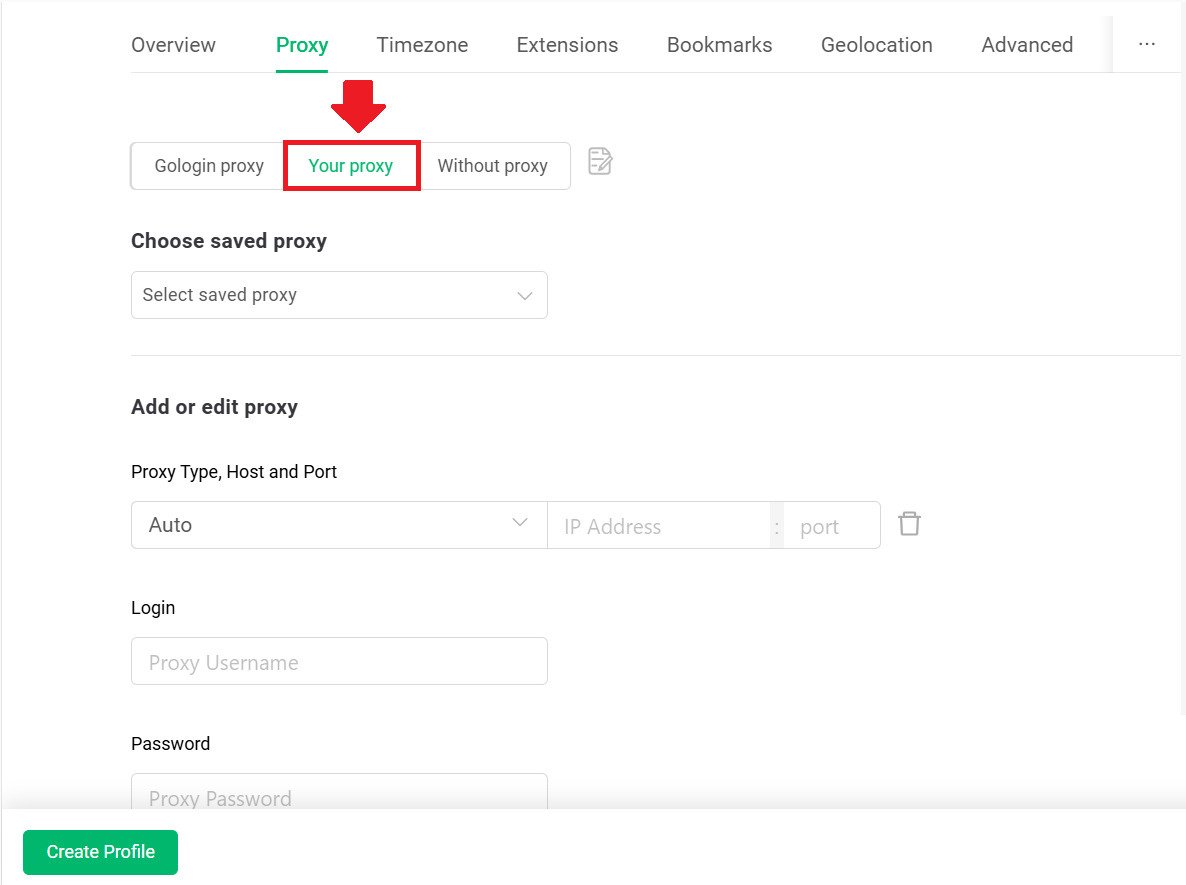Open the Timezone tab
Screen dimensions: 1186x885
click(x=422, y=45)
